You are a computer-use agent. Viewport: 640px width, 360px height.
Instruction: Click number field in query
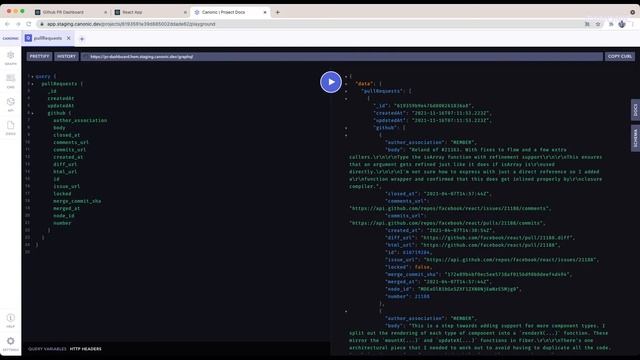click(x=62, y=223)
